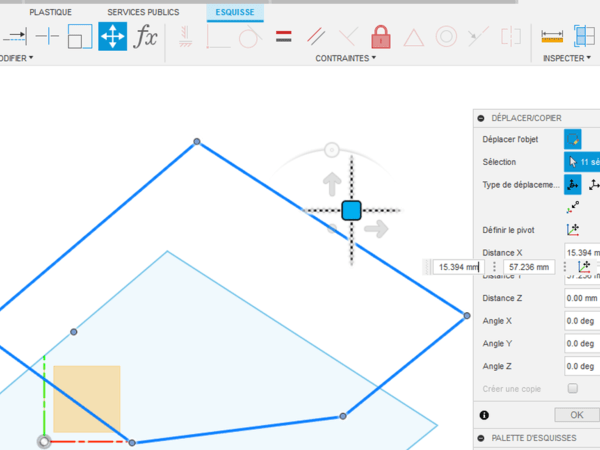This screenshot has width=600, height=450.
Task: Open the fx parameters tool
Action: 146,38
